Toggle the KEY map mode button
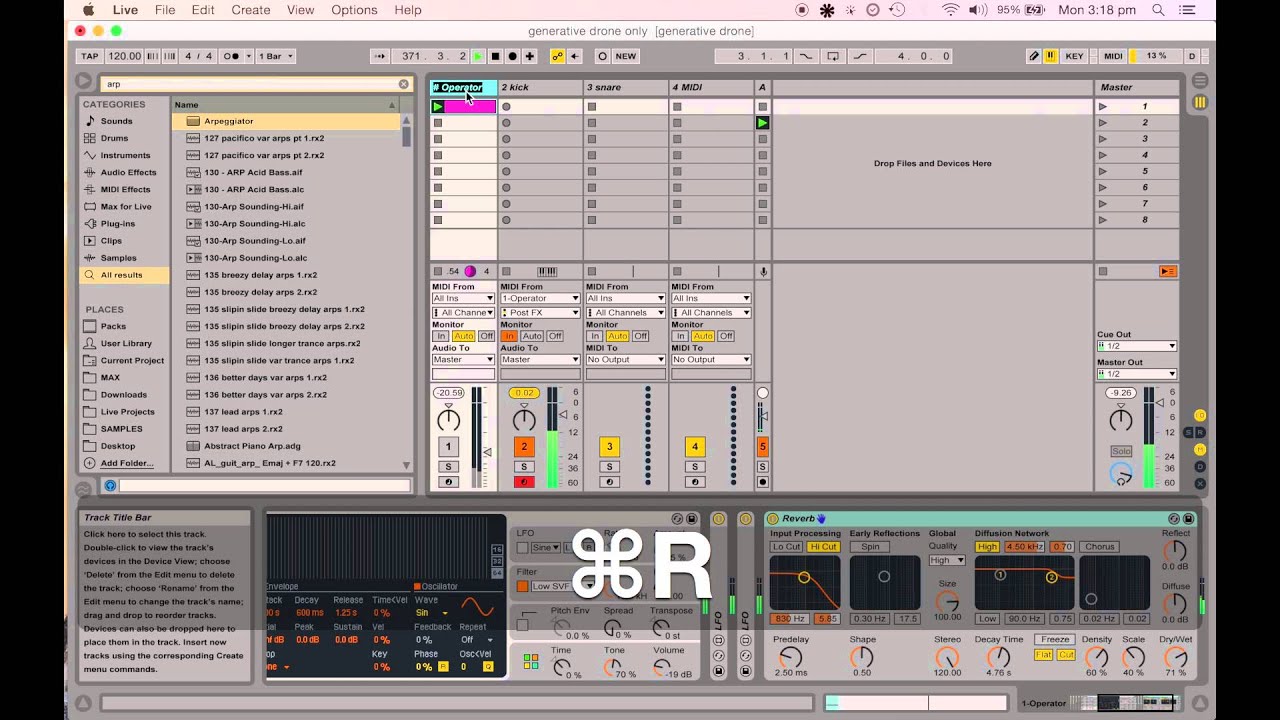This screenshot has height=720, width=1280. click(x=1074, y=56)
